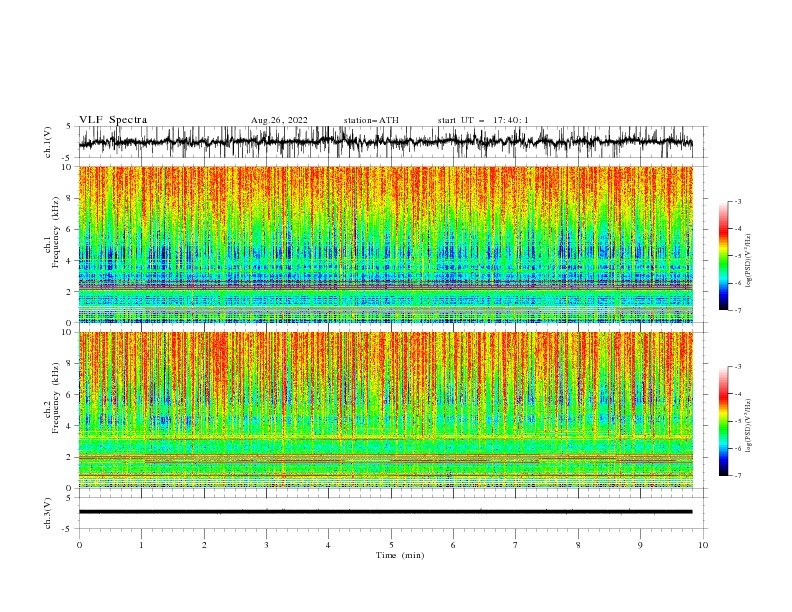Click the time axis tick label '8'
The width and height of the screenshot is (792, 612).
(x=578, y=545)
